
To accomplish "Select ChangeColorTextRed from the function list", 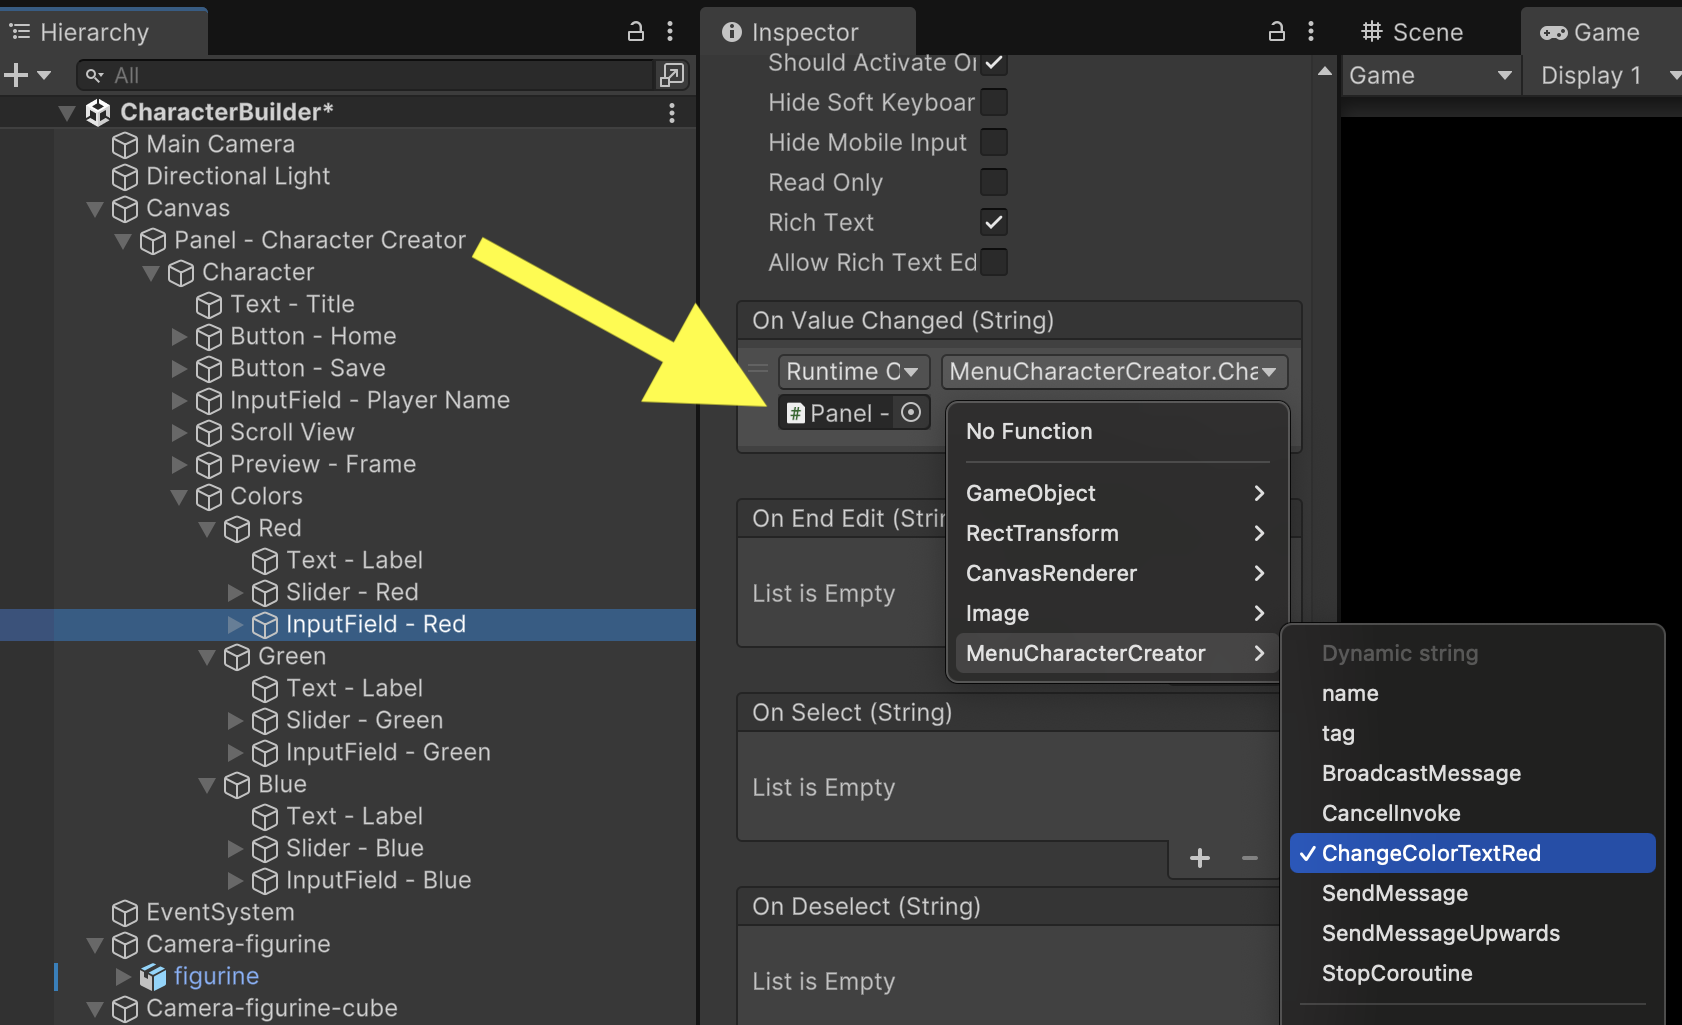I will (x=1430, y=853).
